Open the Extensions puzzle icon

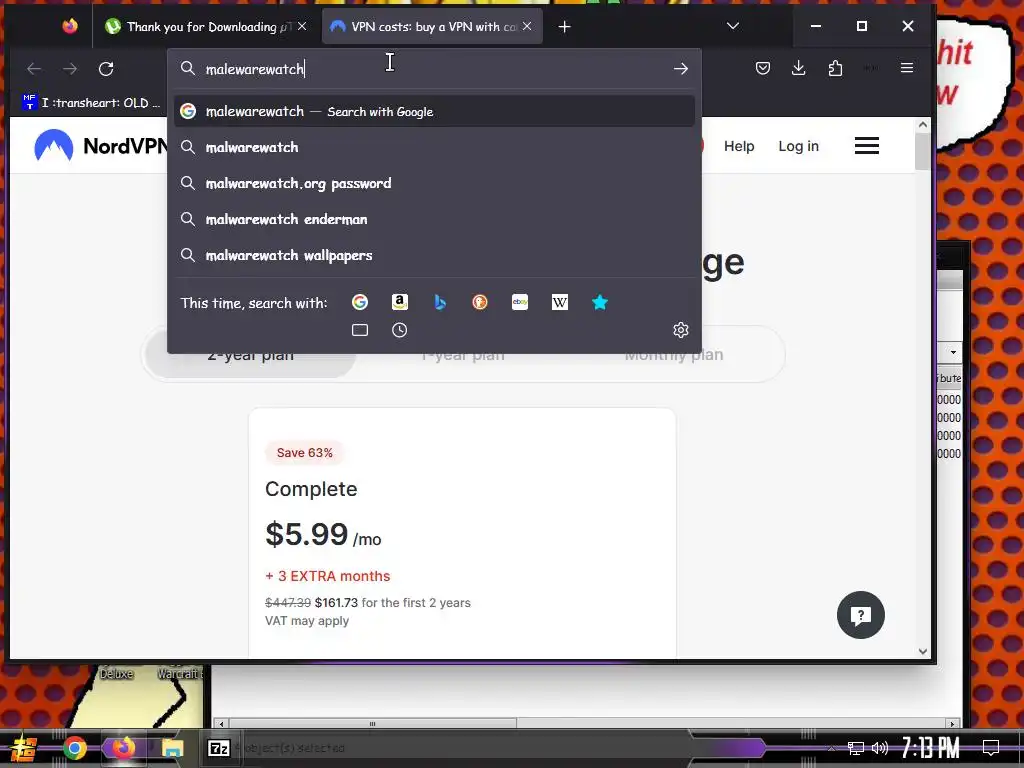tap(835, 68)
